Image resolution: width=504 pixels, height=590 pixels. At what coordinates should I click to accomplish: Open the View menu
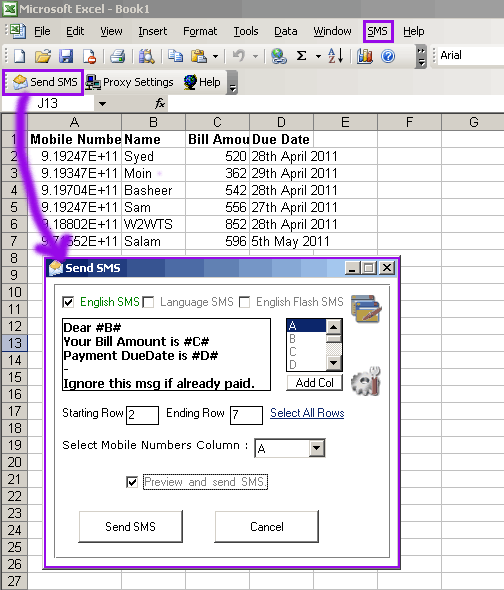pos(111,31)
